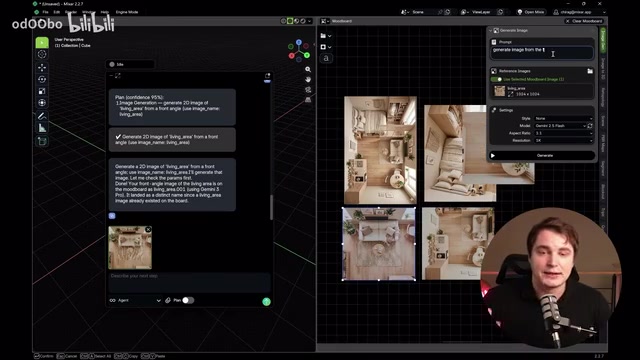Click the image prompt text field
Viewport: 640px width, 360px height.
[542, 53]
